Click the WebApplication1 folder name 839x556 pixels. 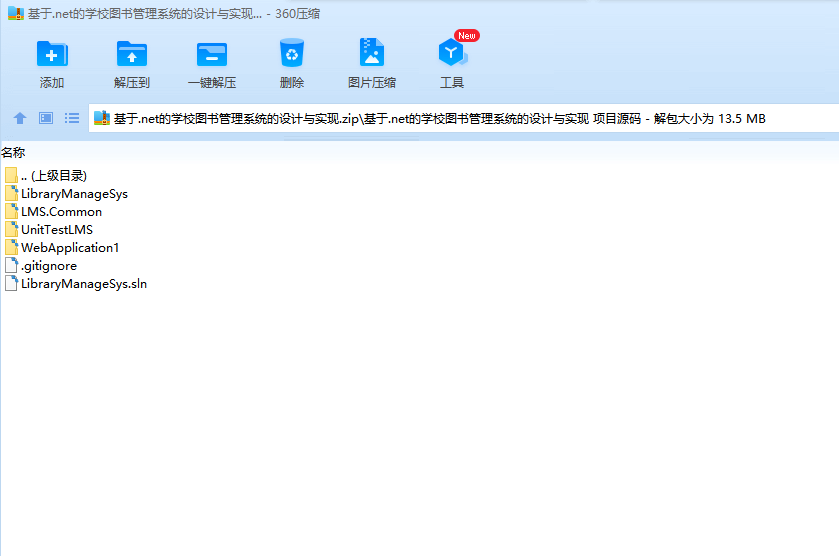point(70,248)
